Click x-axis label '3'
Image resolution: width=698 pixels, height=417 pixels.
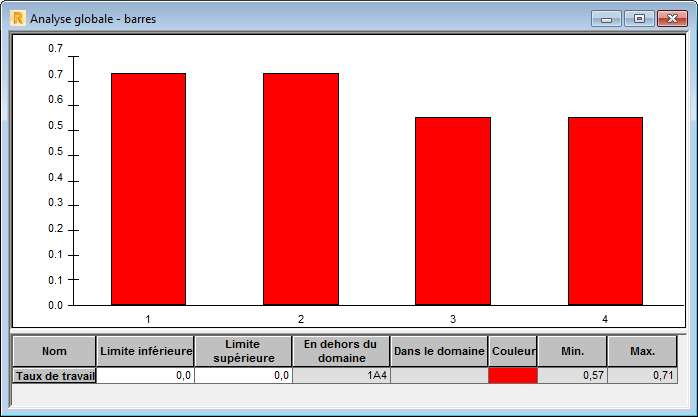pos(453,319)
